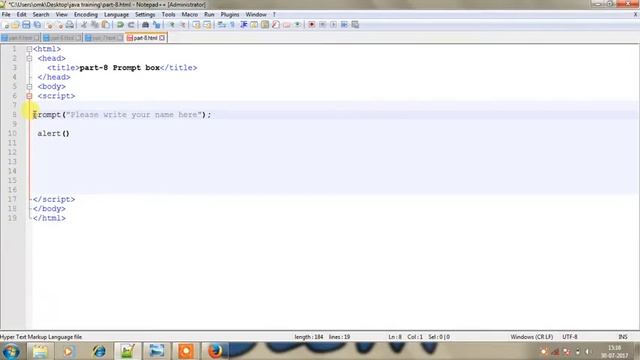This screenshot has width=640, height=360.
Task: Click the Zoom Out toolbar icon
Action: pyautogui.click(x=182, y=25)
